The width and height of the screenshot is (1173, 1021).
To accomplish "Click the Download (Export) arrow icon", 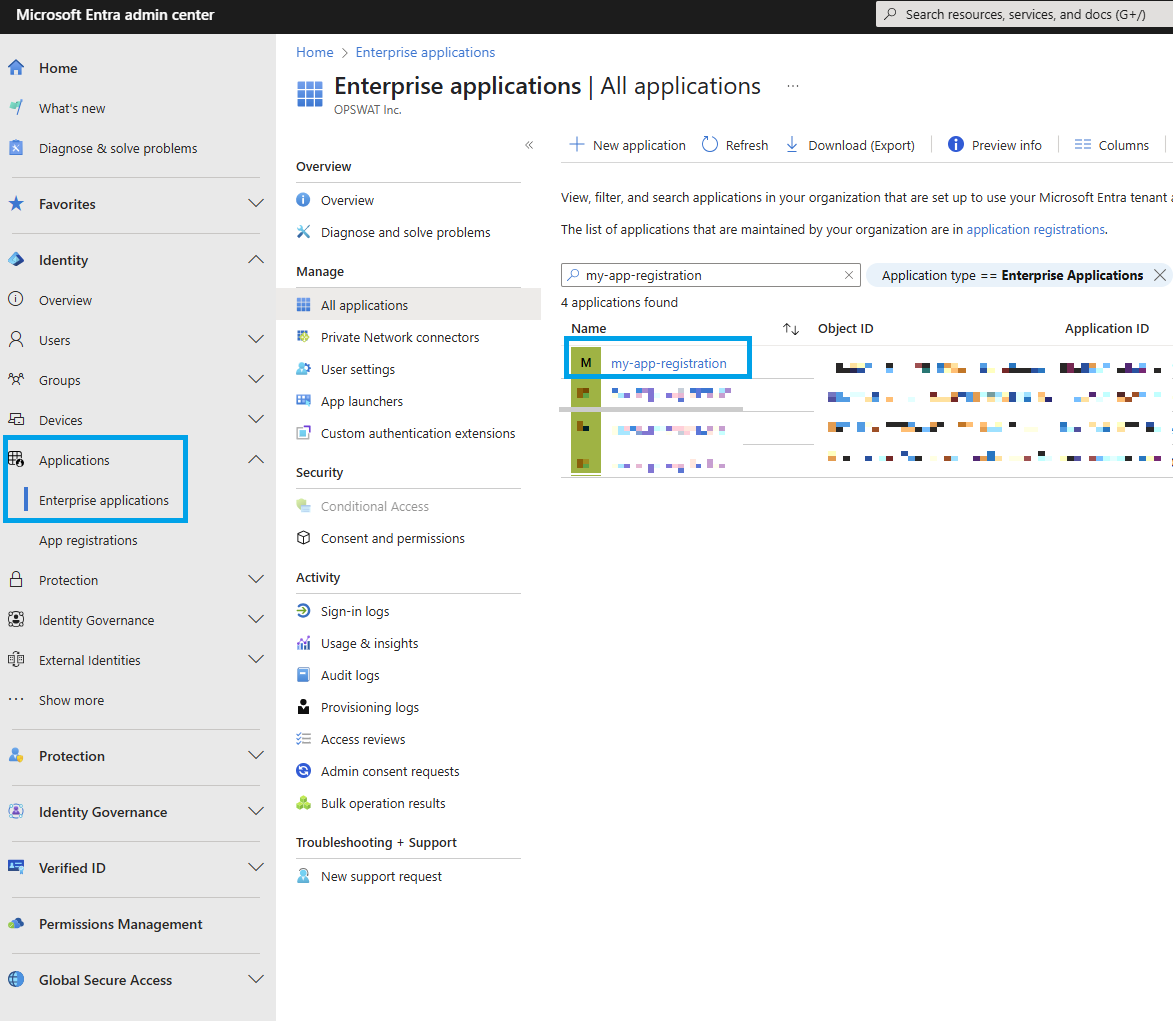I will click(791, 144).
